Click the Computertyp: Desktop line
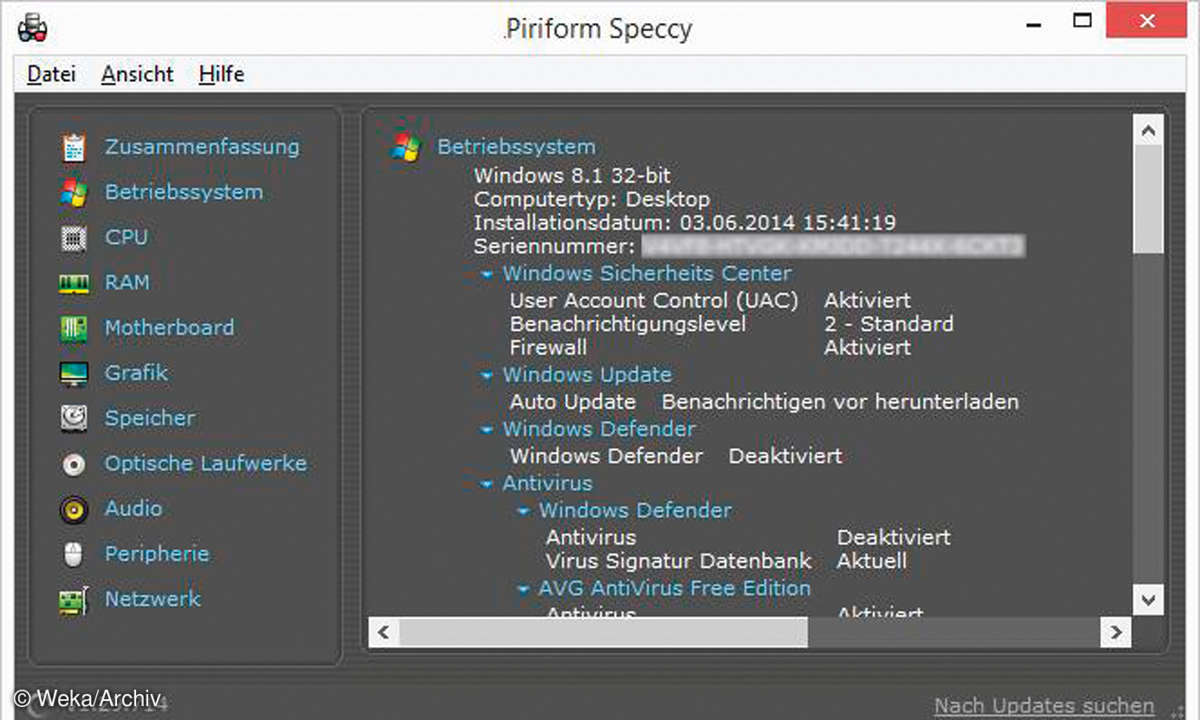Viewport: 1200px width, 720px height. pyautogui.click(x=592, y=199)
